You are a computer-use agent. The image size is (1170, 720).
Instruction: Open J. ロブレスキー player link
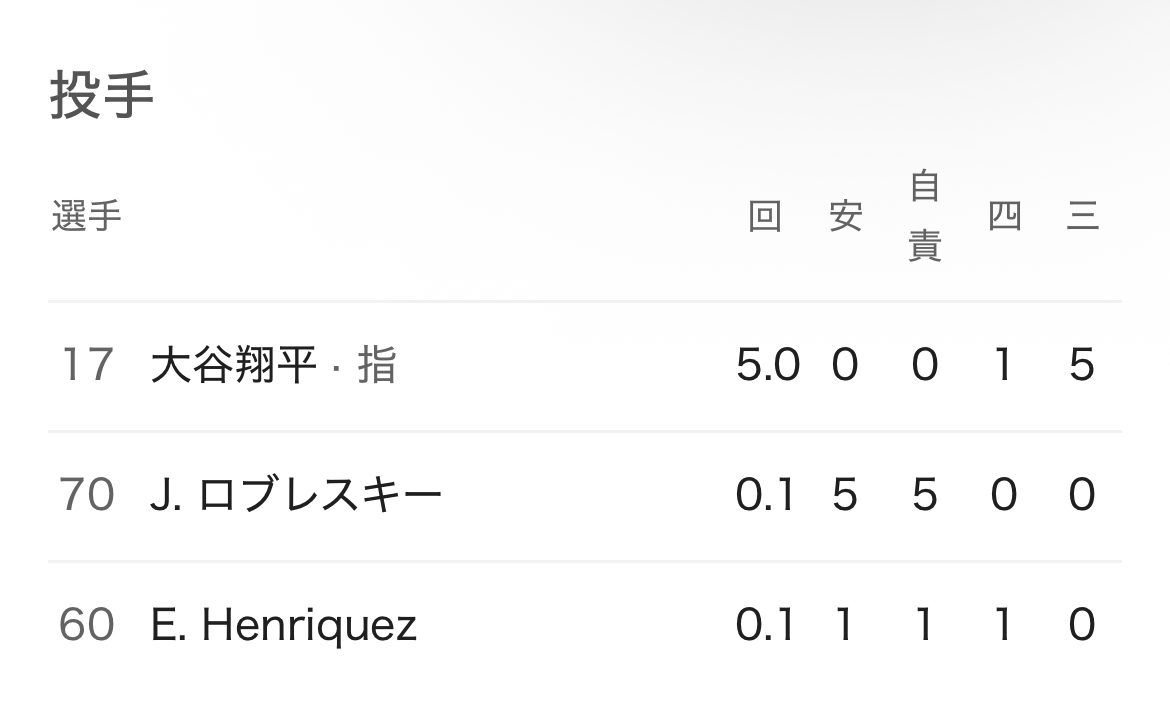pyautogui.click(x=296, y=495)
